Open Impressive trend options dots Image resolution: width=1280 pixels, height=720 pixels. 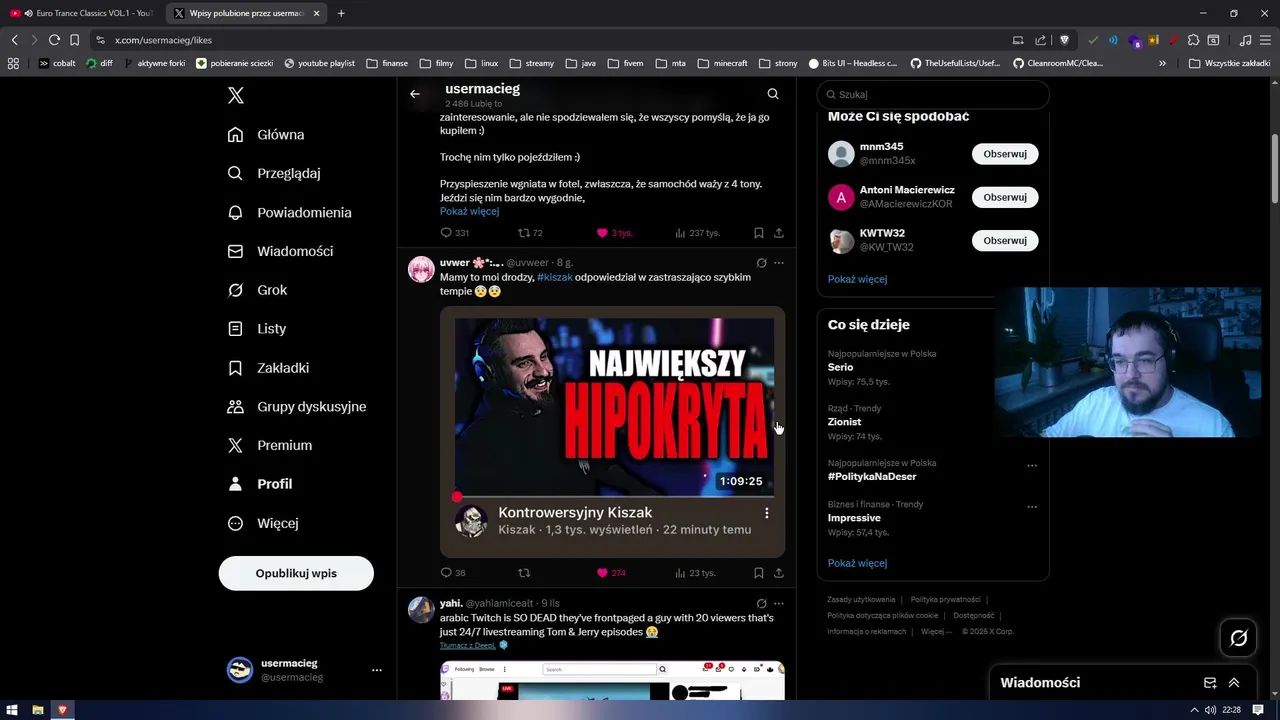pyautogui.click(x=1032, y=507)
